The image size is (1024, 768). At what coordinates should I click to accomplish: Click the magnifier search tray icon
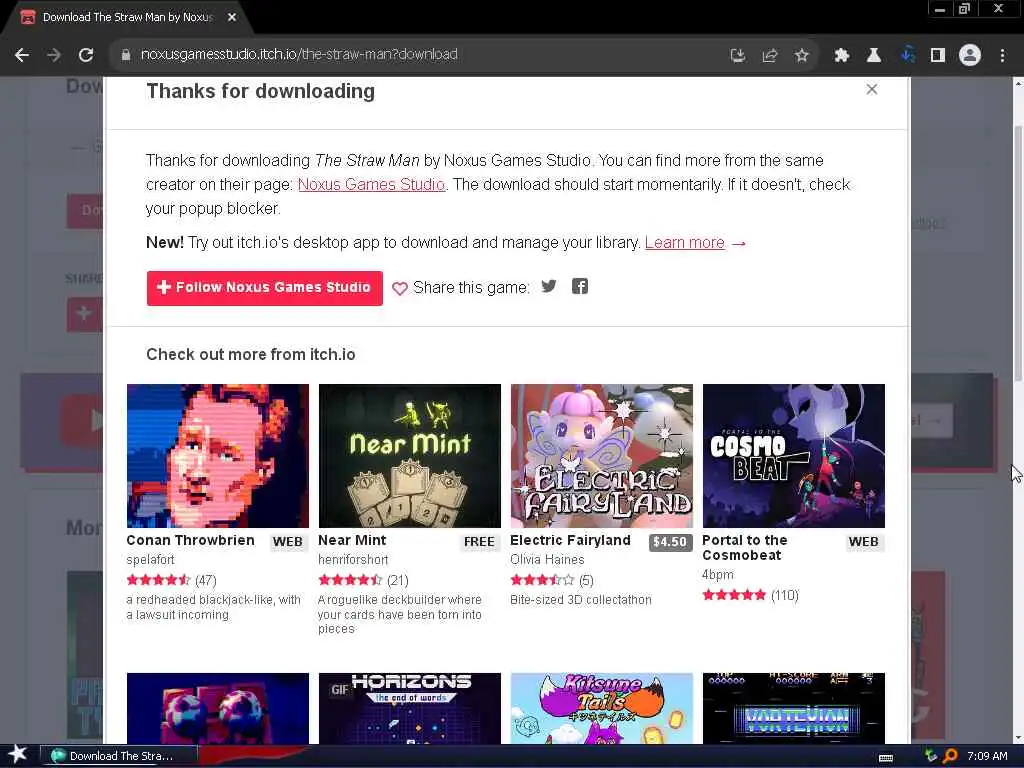(950, 756)
